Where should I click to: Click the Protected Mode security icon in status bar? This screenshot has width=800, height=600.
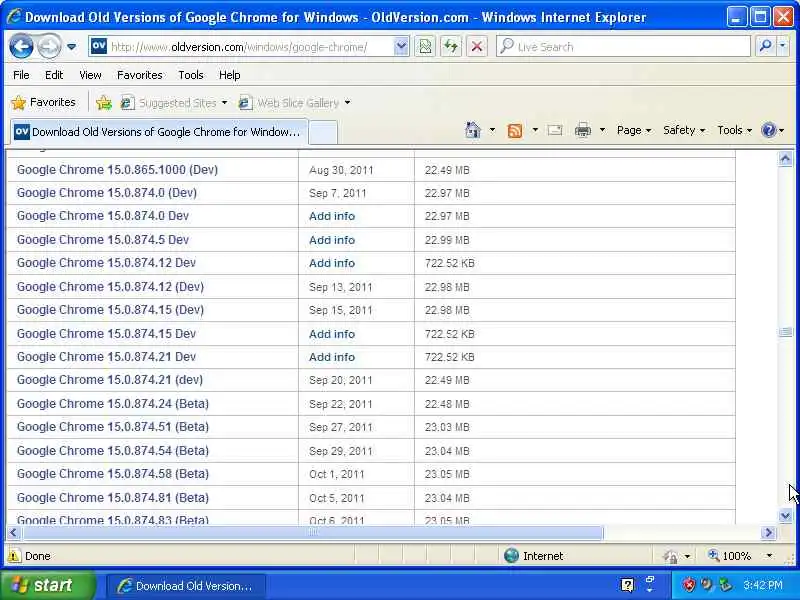pos(671,556)
